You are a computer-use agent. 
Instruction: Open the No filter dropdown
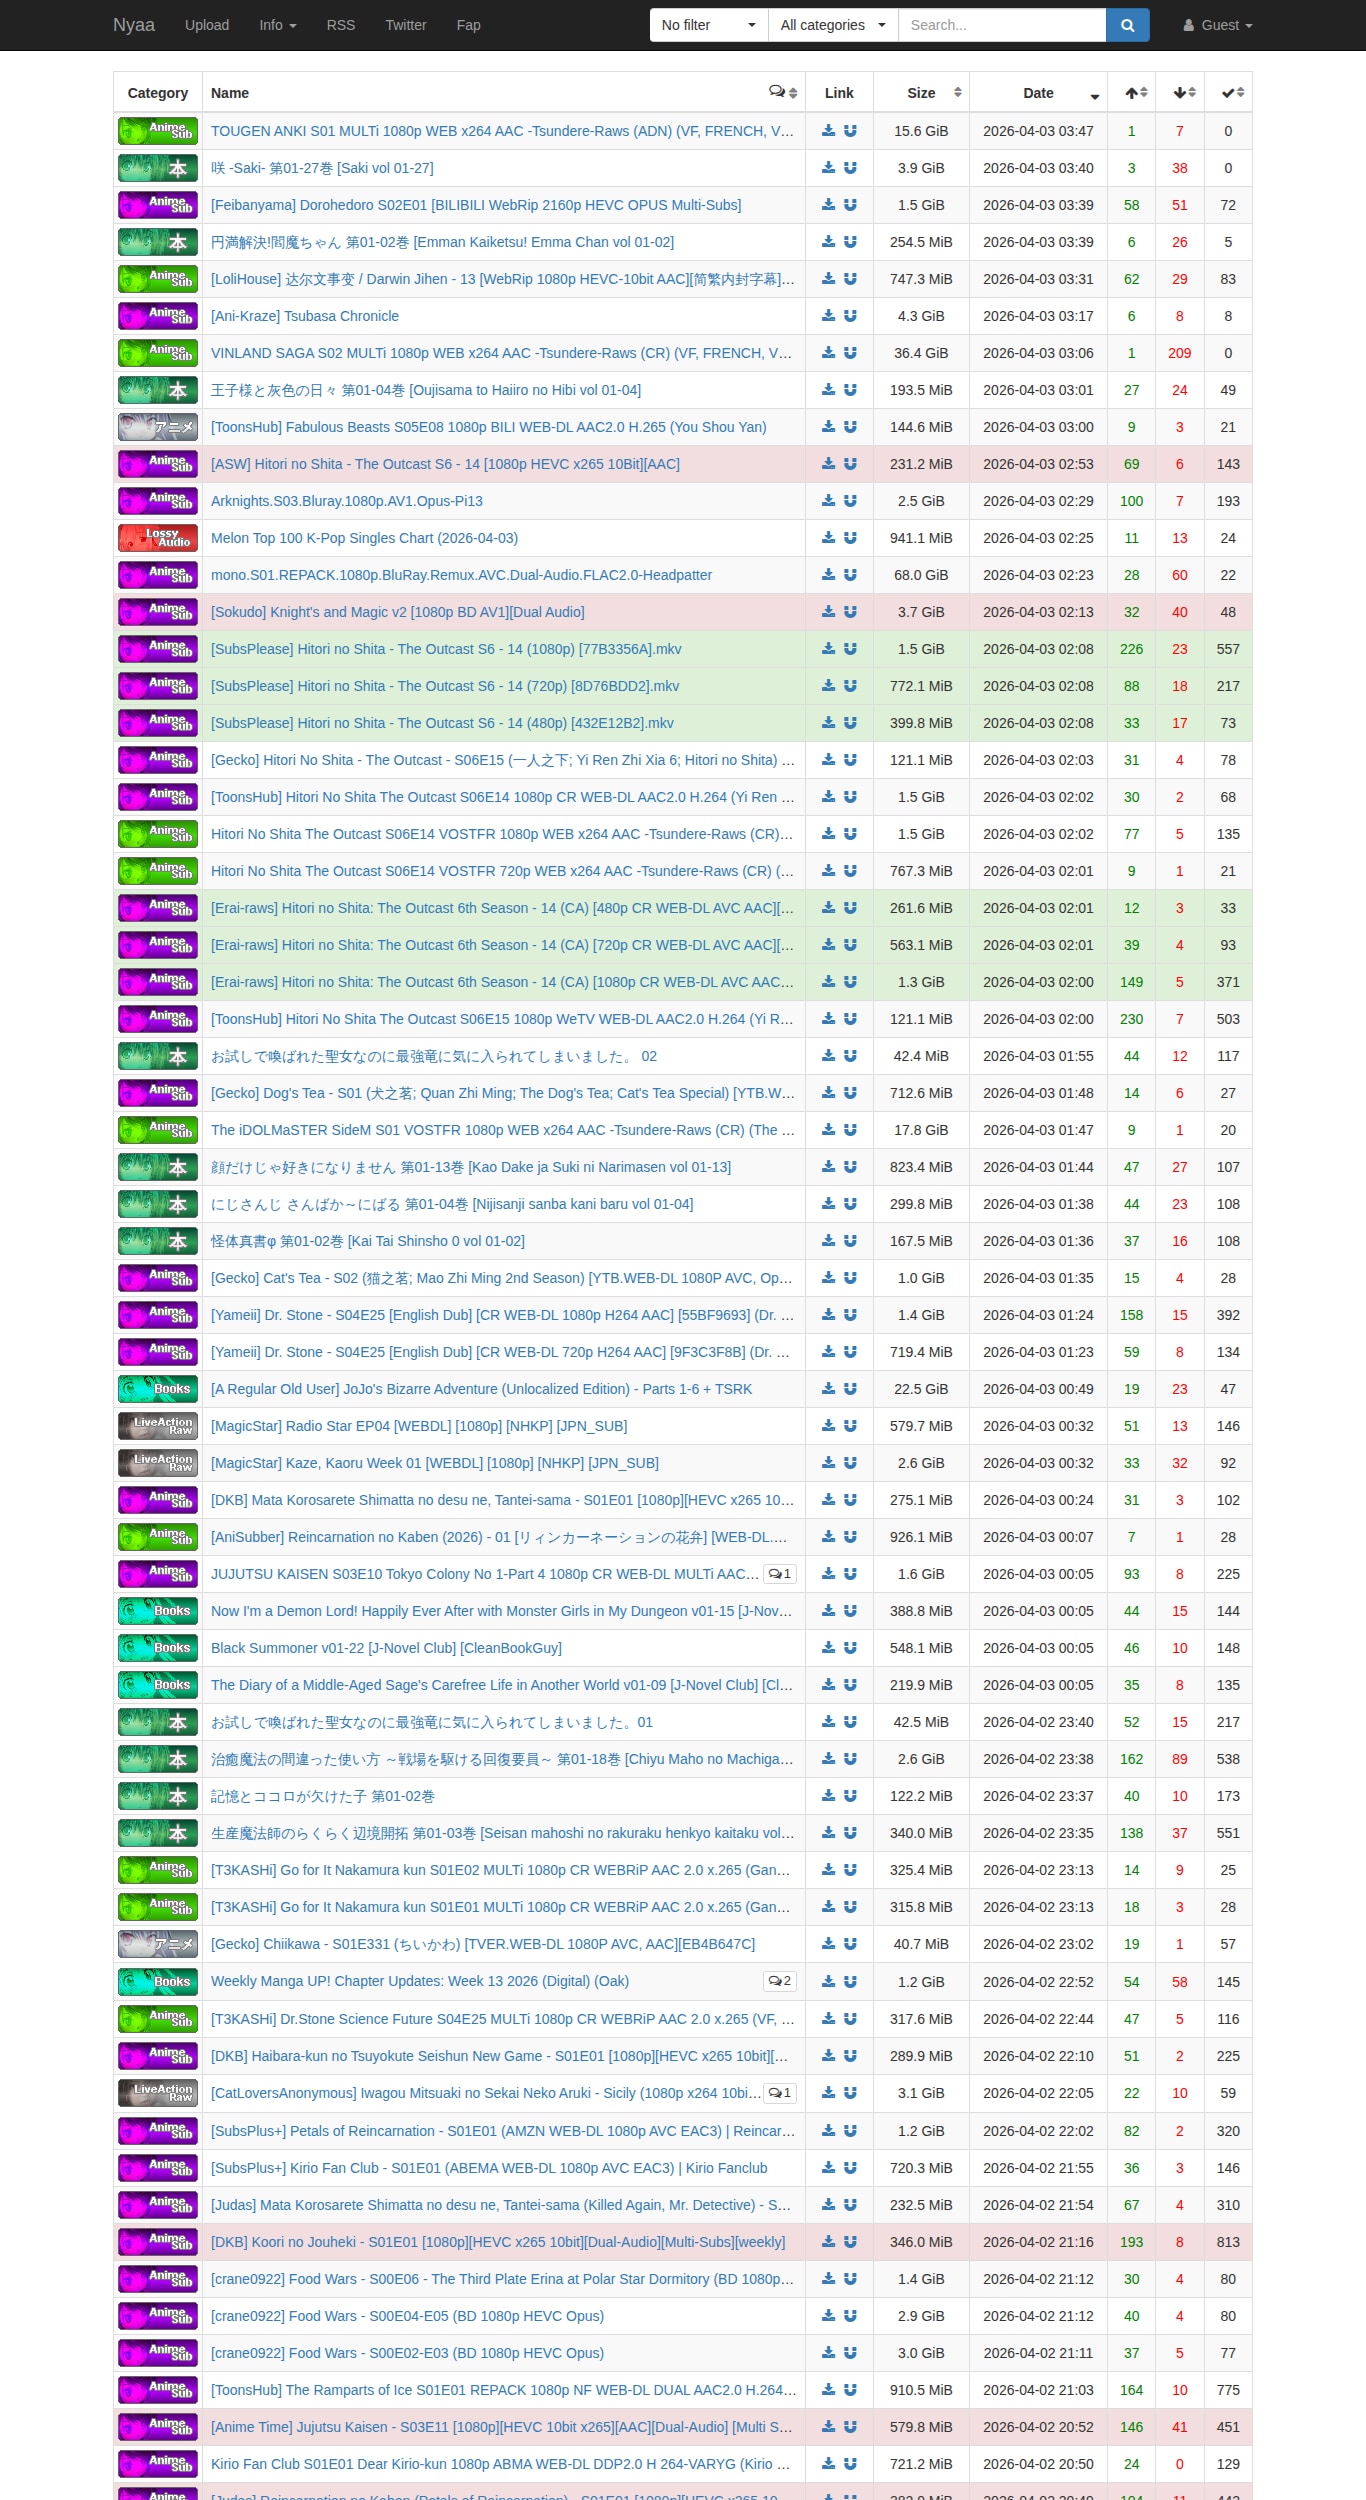pos(709,25)
